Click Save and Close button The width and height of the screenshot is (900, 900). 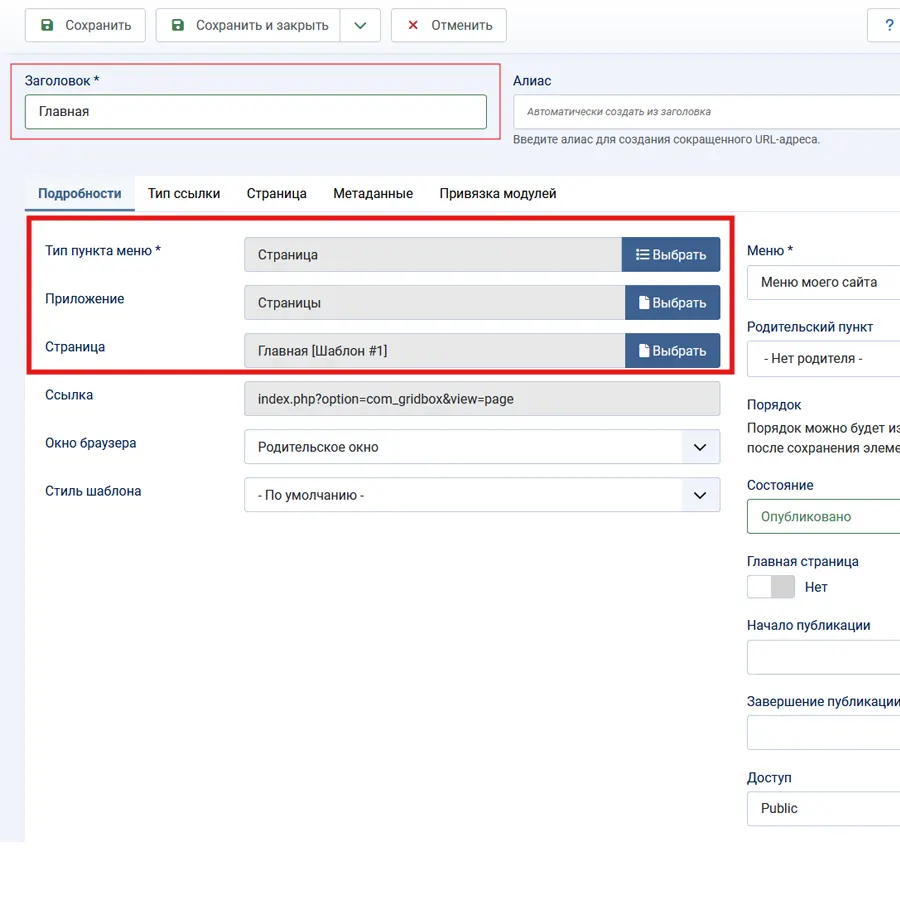248,26
